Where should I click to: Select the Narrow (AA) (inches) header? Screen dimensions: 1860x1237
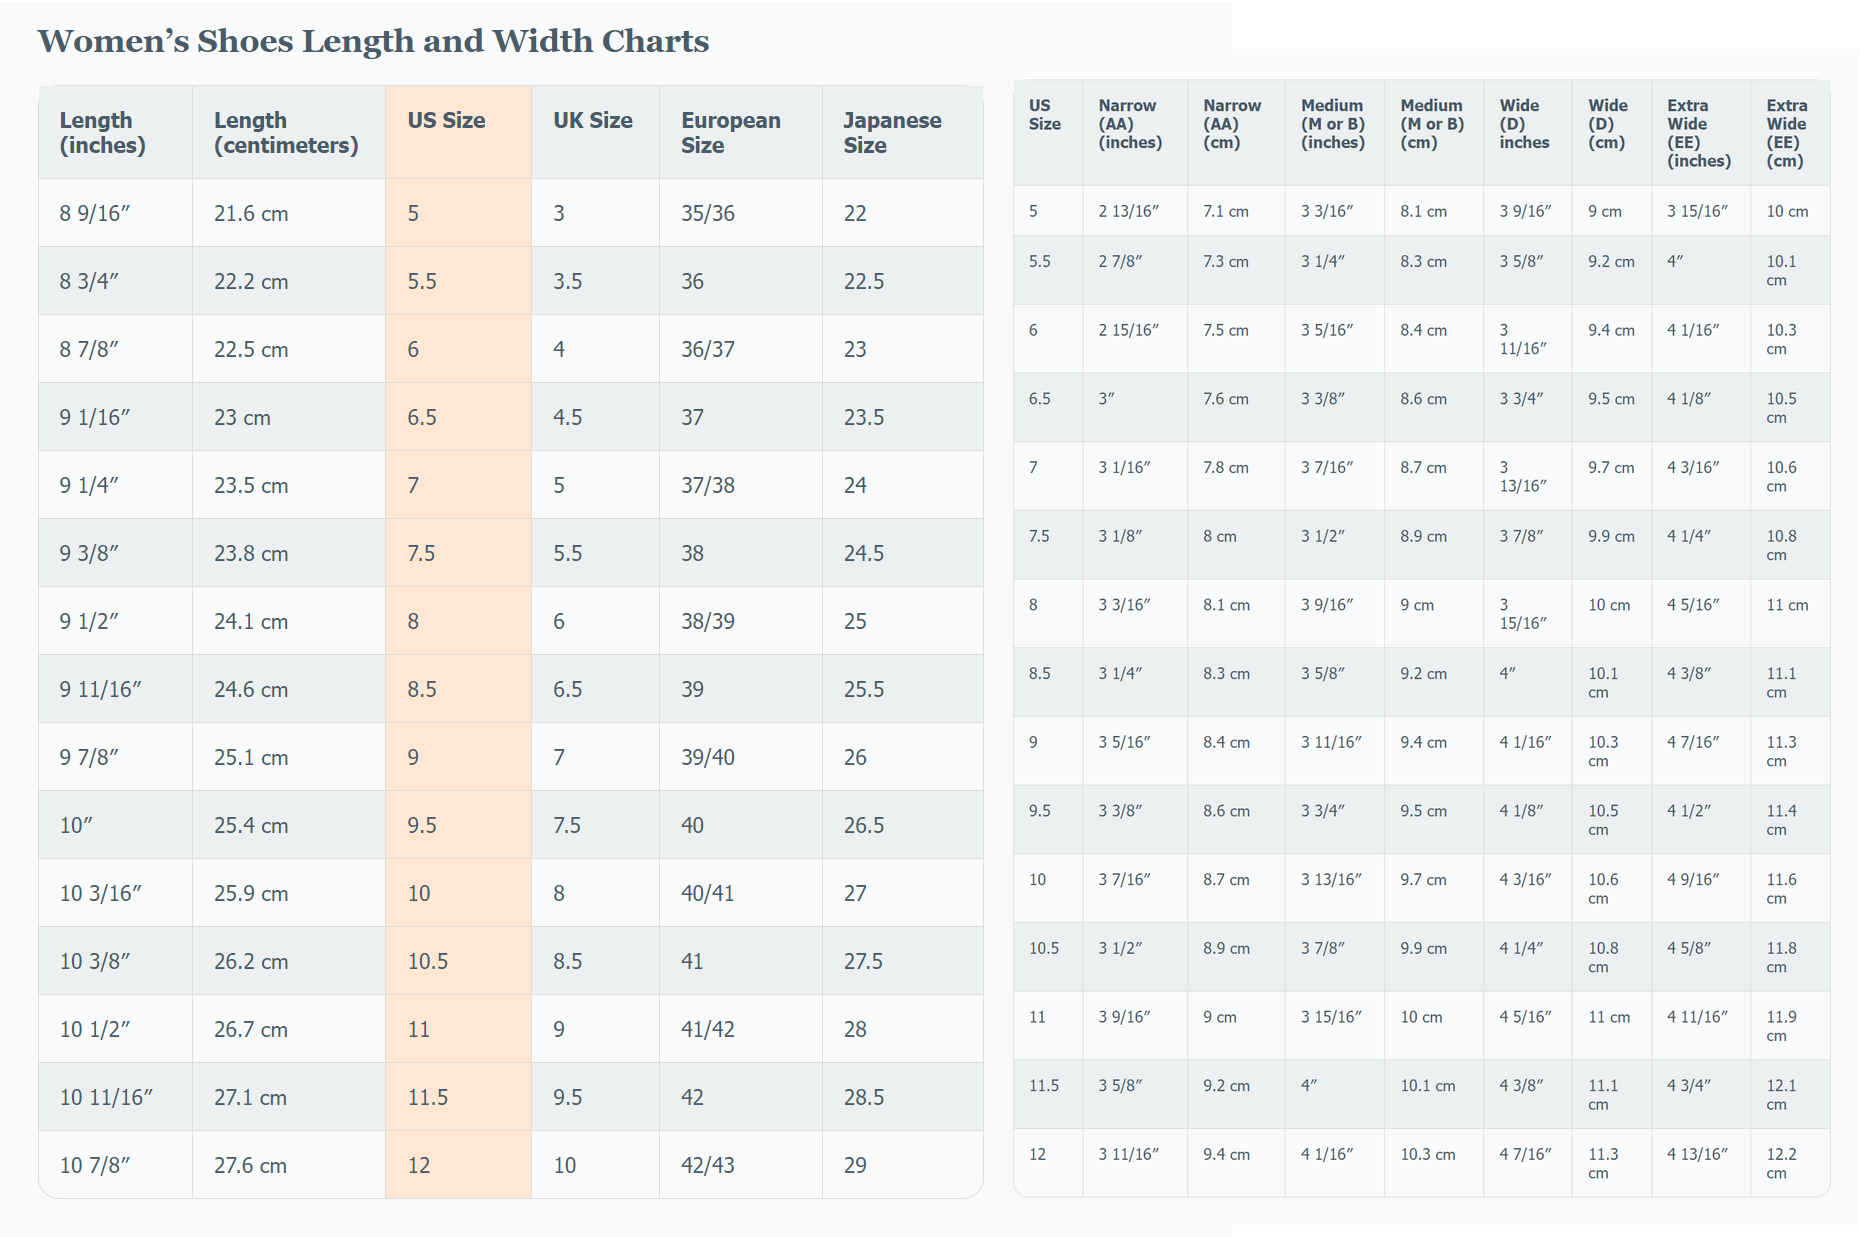1130,124
